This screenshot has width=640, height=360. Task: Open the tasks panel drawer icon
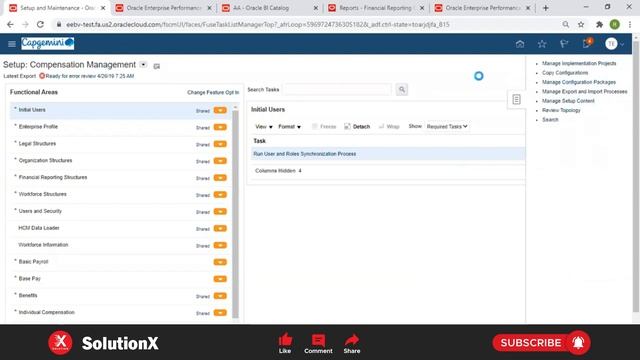point(516,99)
